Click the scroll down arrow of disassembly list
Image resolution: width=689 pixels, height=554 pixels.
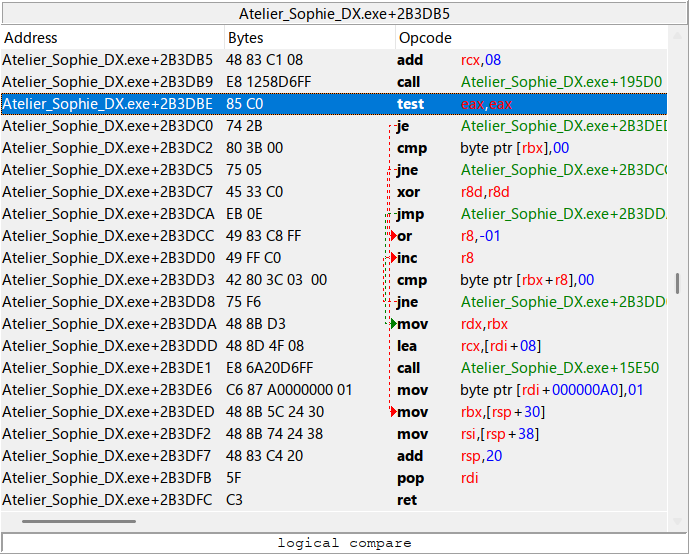click(679, 522)
